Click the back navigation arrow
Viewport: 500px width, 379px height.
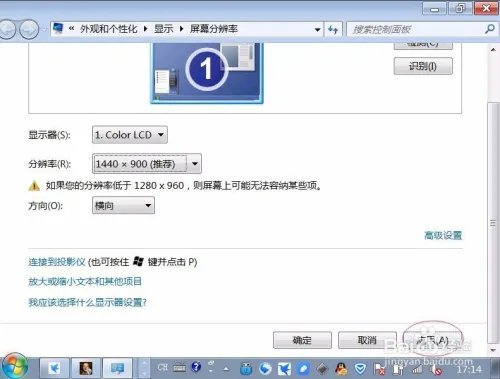tap(7, 30)
